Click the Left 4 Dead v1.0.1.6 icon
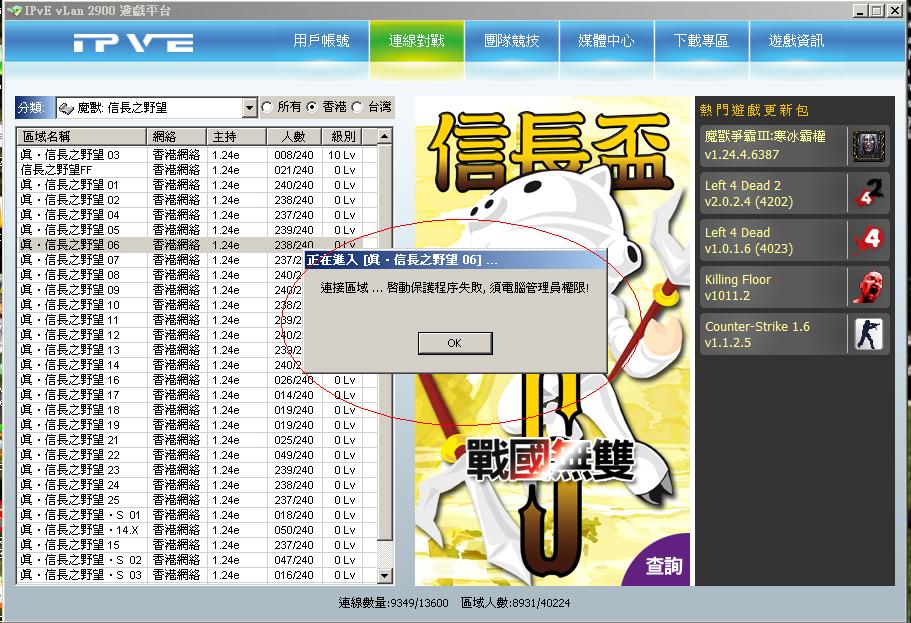This screenshot has height=623, width=911. pos(869,240)
